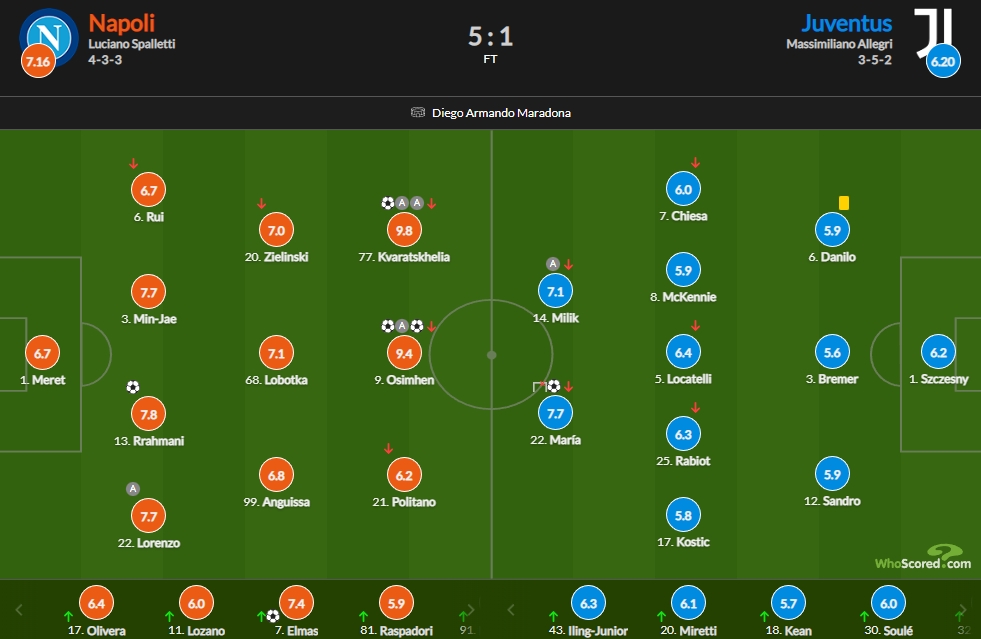Screen dimensions: 981x639
Task: Show previous Napoli substitutes with left chevron
Action: [x=19, y=610]
